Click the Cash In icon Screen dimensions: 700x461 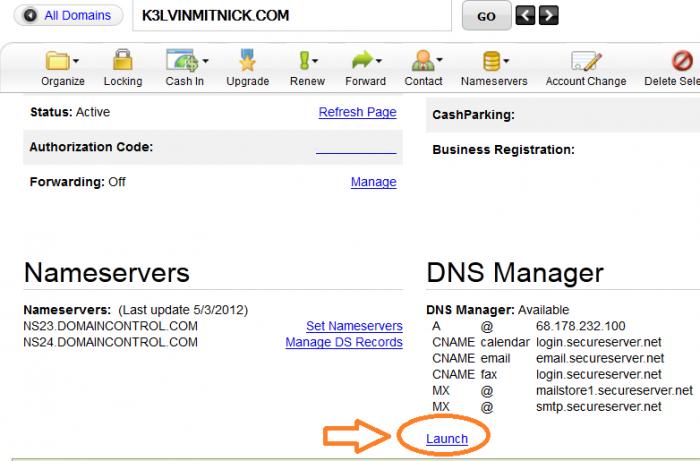tap(182, 60)
